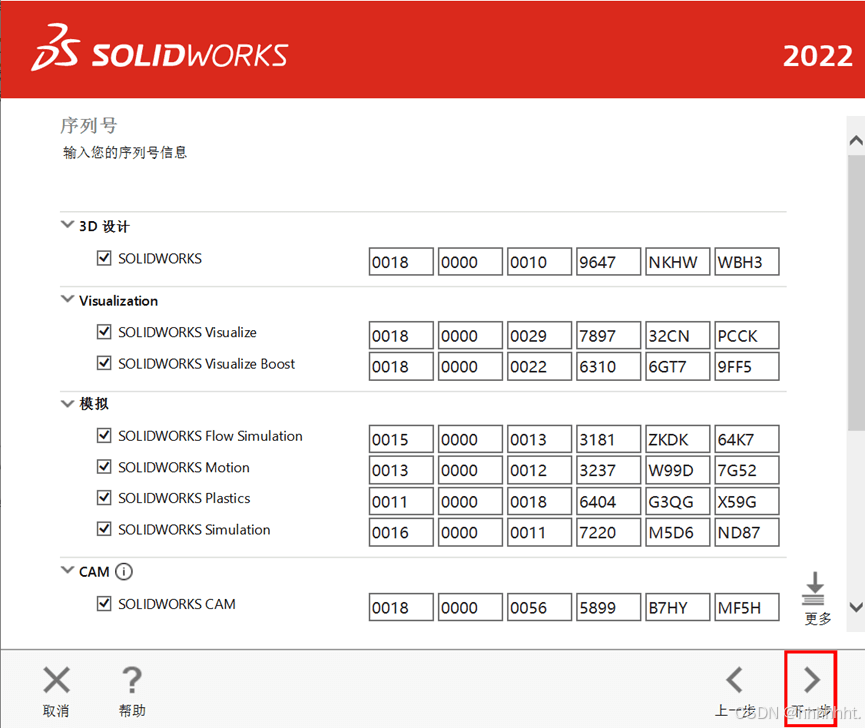The height and width of the screenshot is (728, 865).
Task: Click the SOLIDWORKS Visualize Boost label
Action: (x=206, y=363)
